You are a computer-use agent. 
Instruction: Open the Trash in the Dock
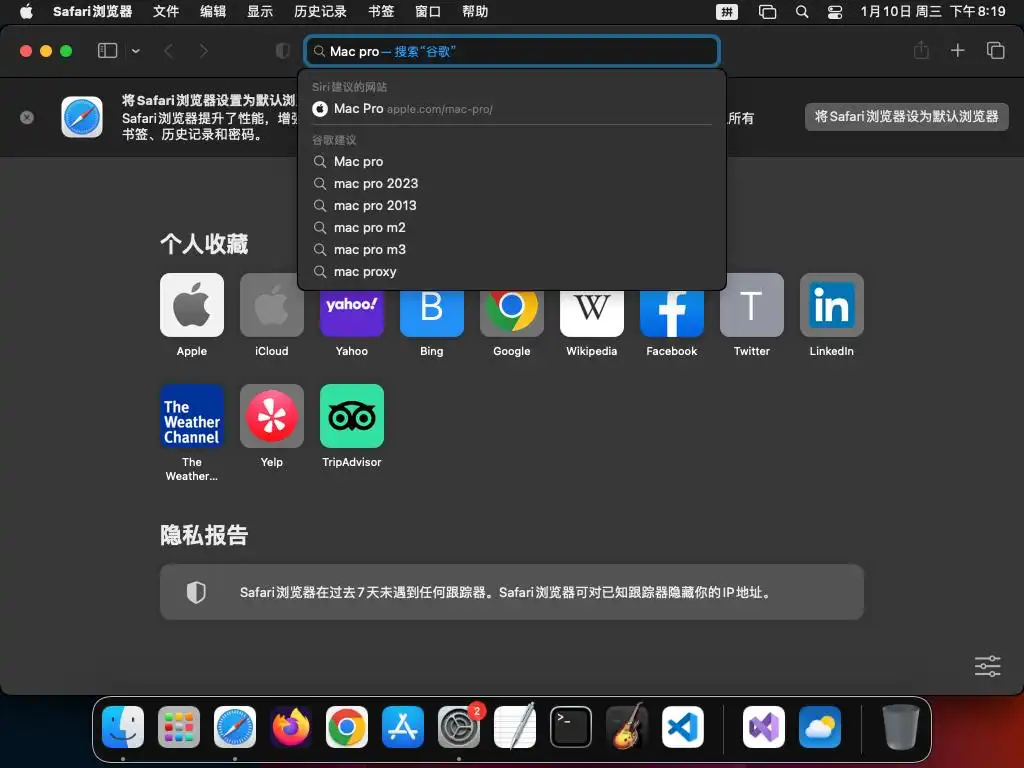coord(901,727)
